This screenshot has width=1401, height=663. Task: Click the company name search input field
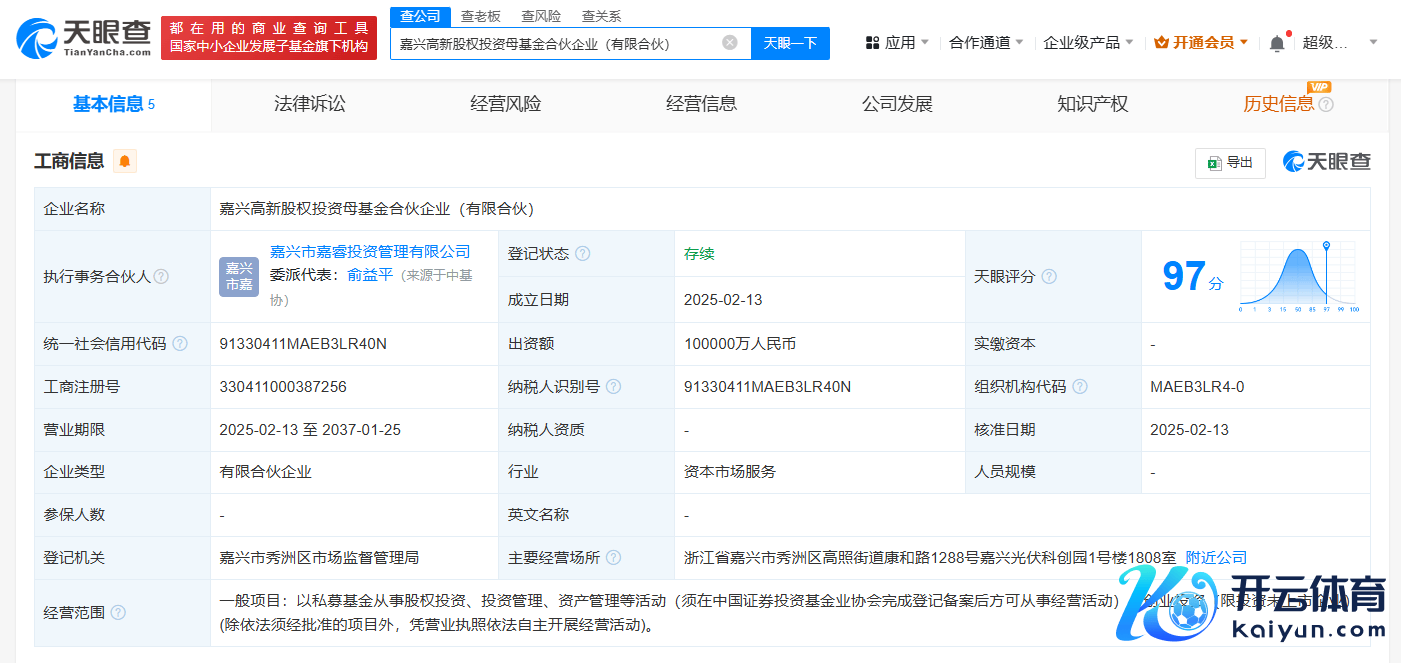tap(555, 43)
